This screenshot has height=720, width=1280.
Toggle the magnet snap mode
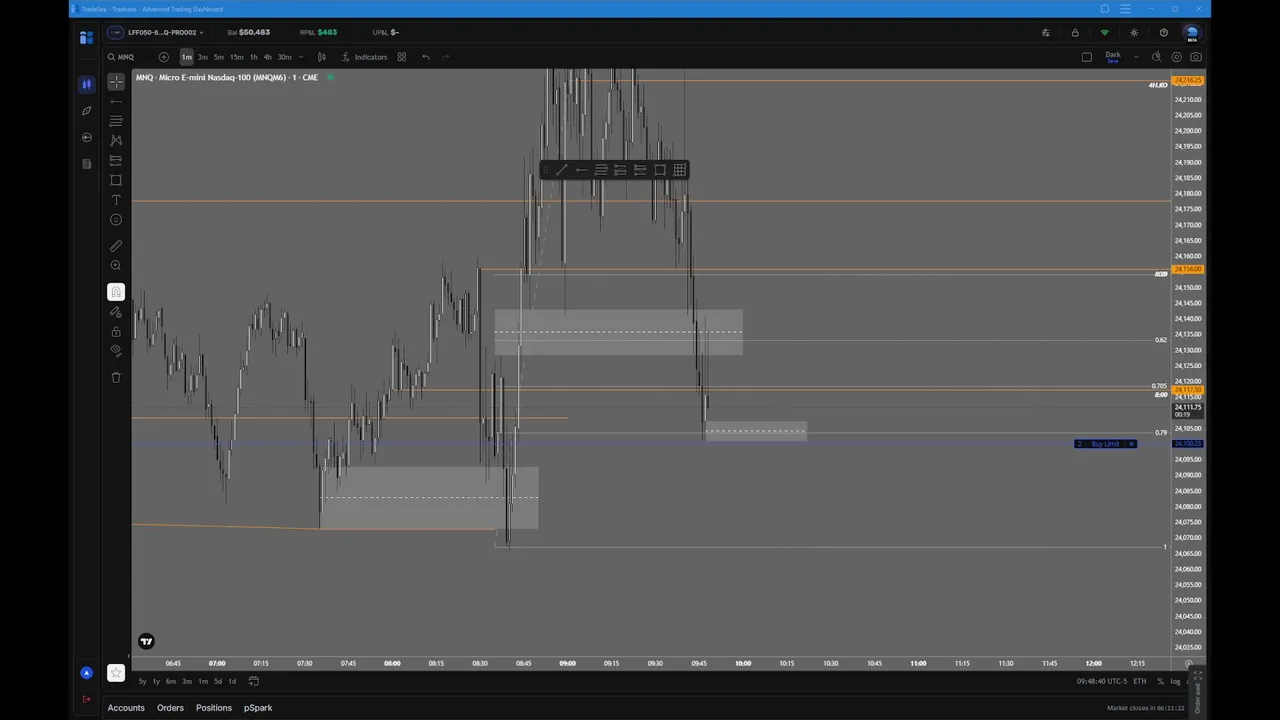click(116, 292)
